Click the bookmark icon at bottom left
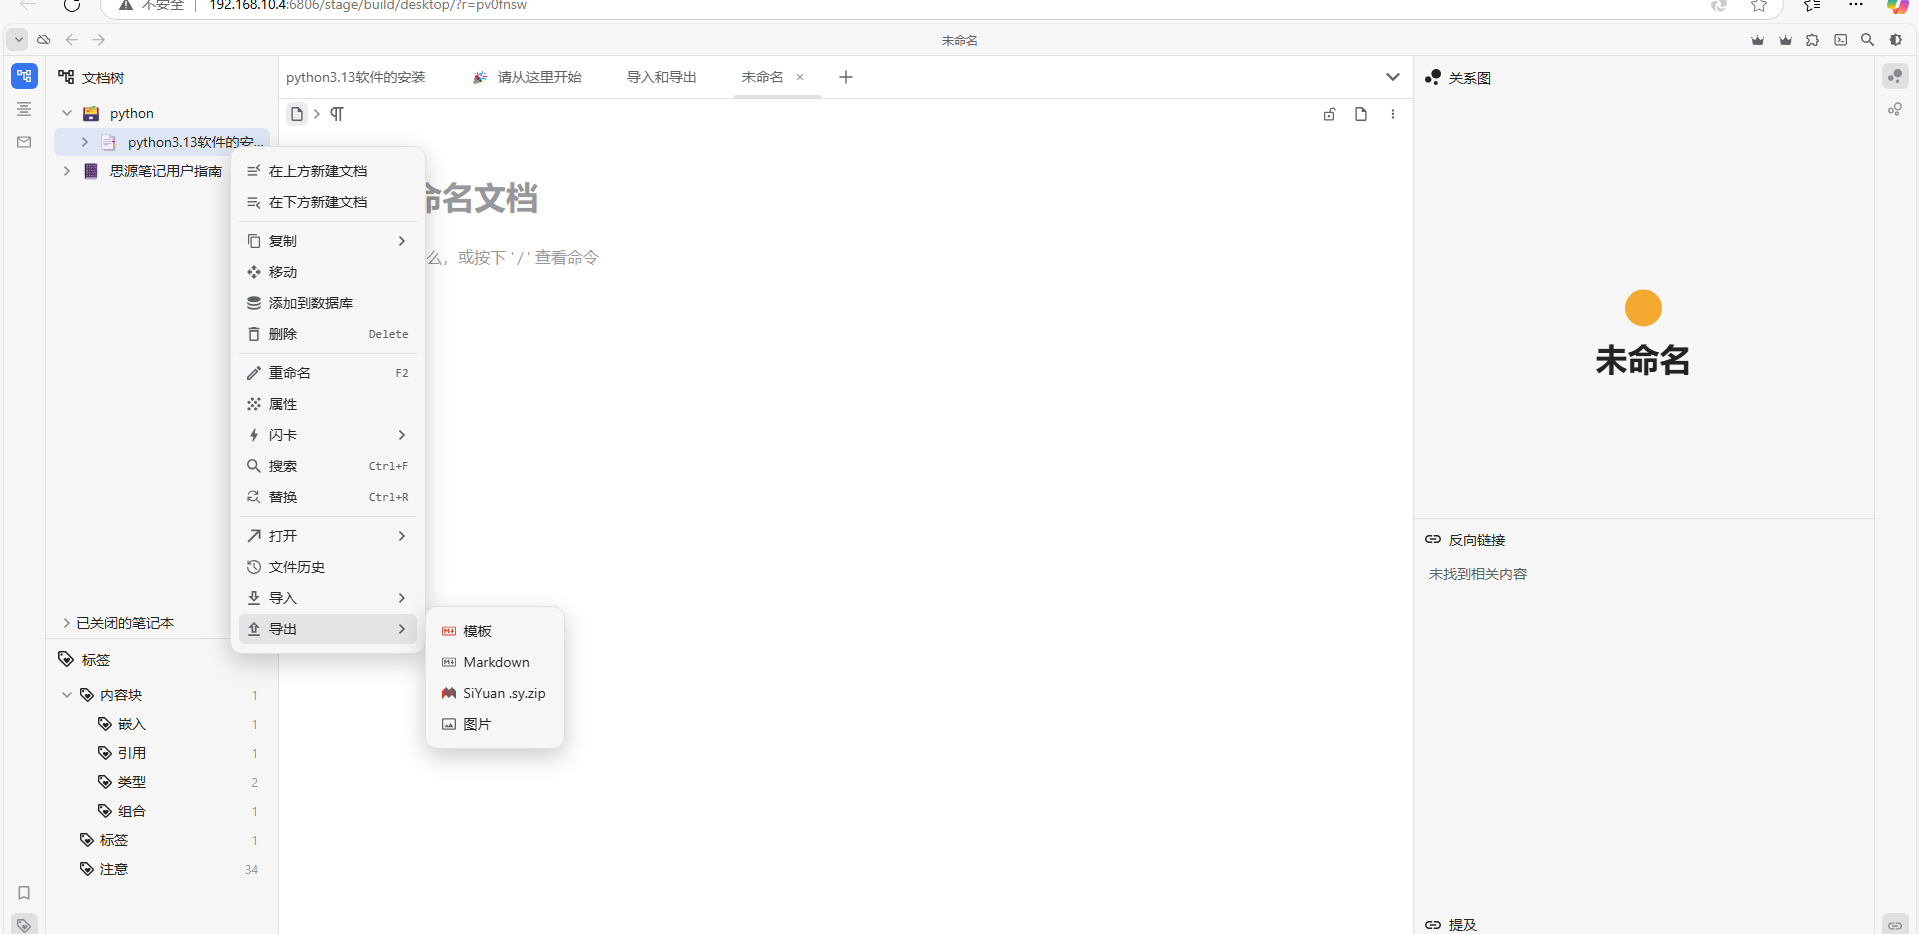 (x=24, y=893)
